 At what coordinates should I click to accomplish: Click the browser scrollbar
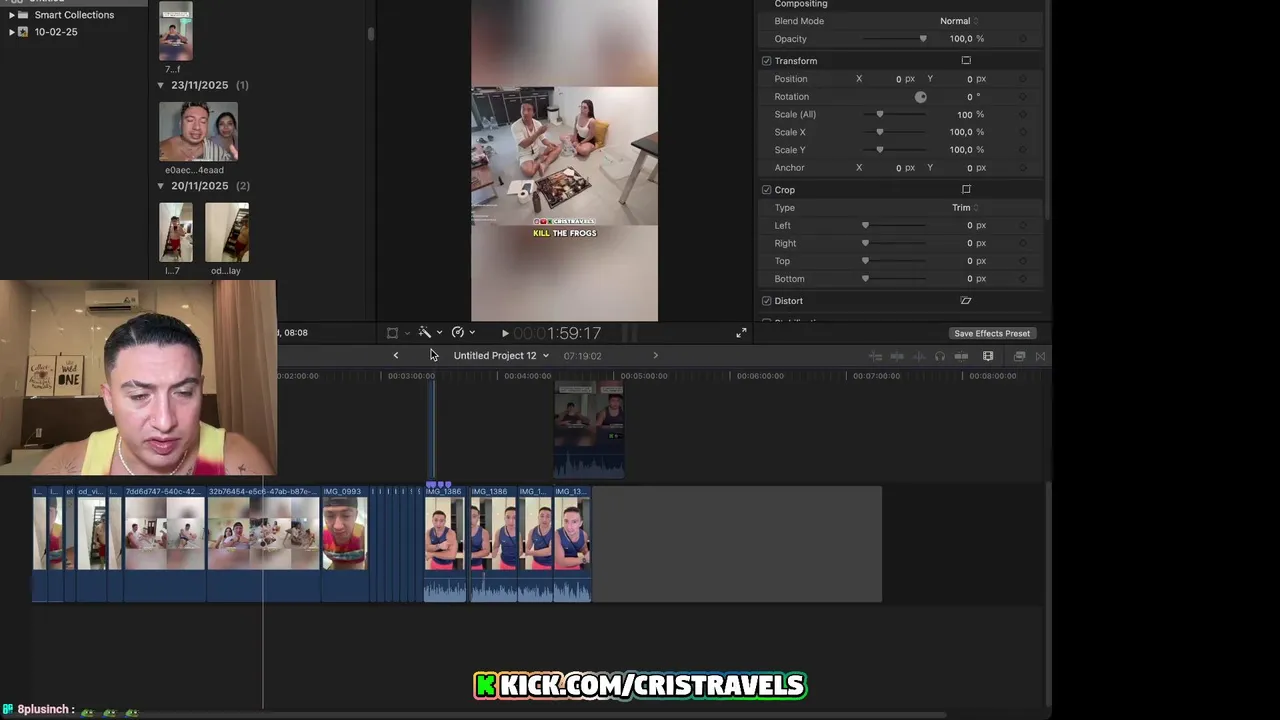(371, 34)
